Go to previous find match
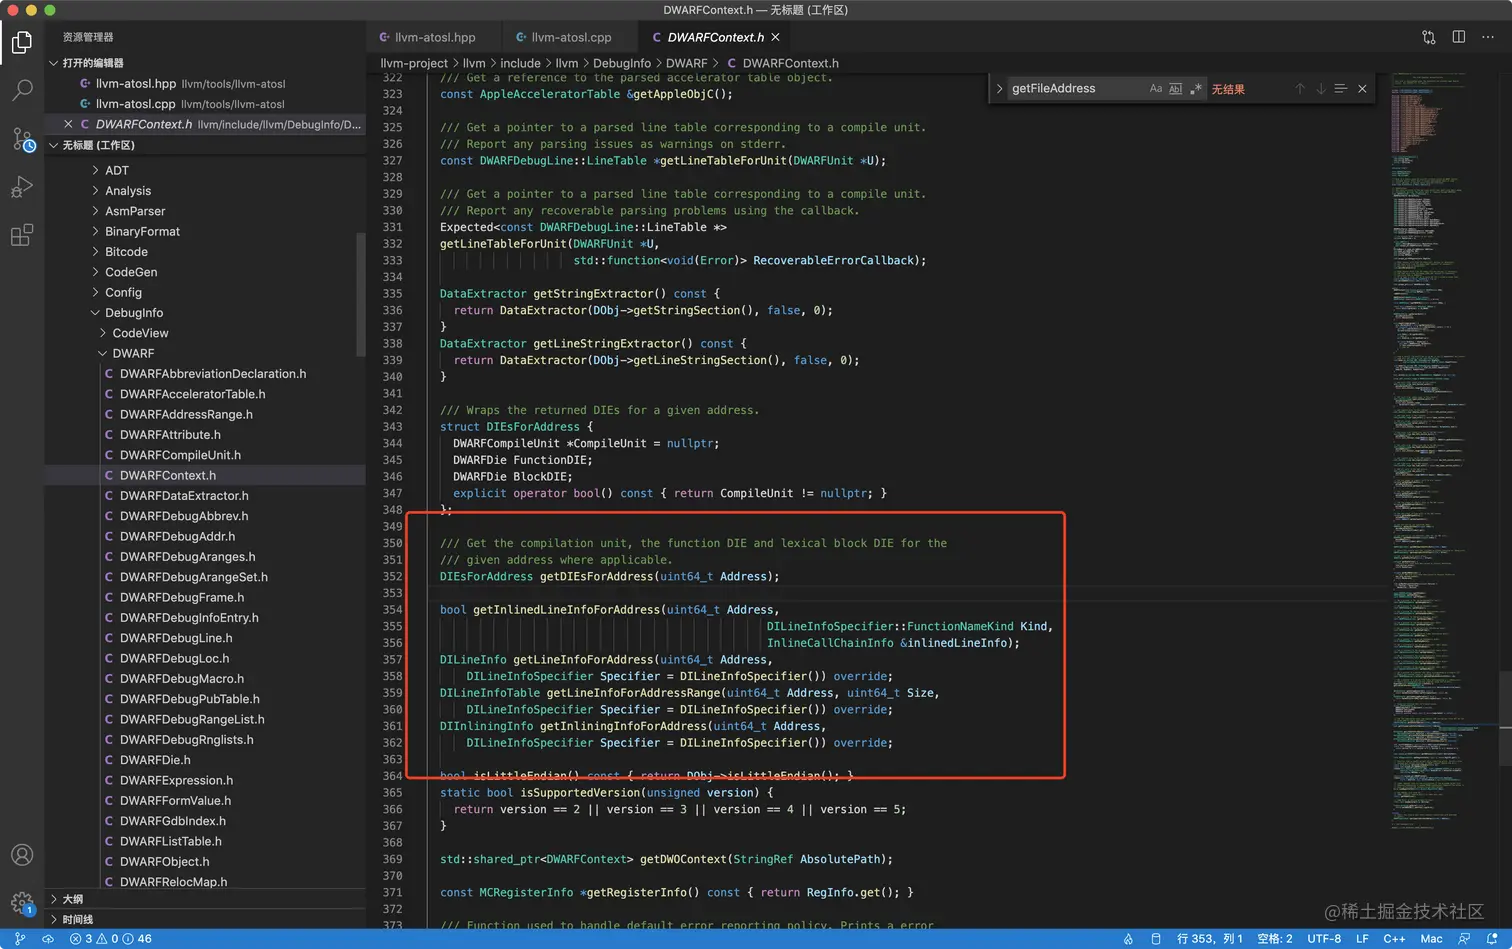Image resolution: width=1512 pixels, height=949 pixels. 1300,89
